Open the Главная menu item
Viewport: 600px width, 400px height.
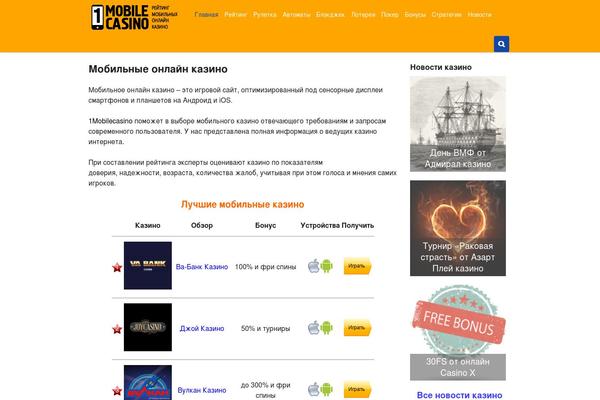(x=206, y=15)
